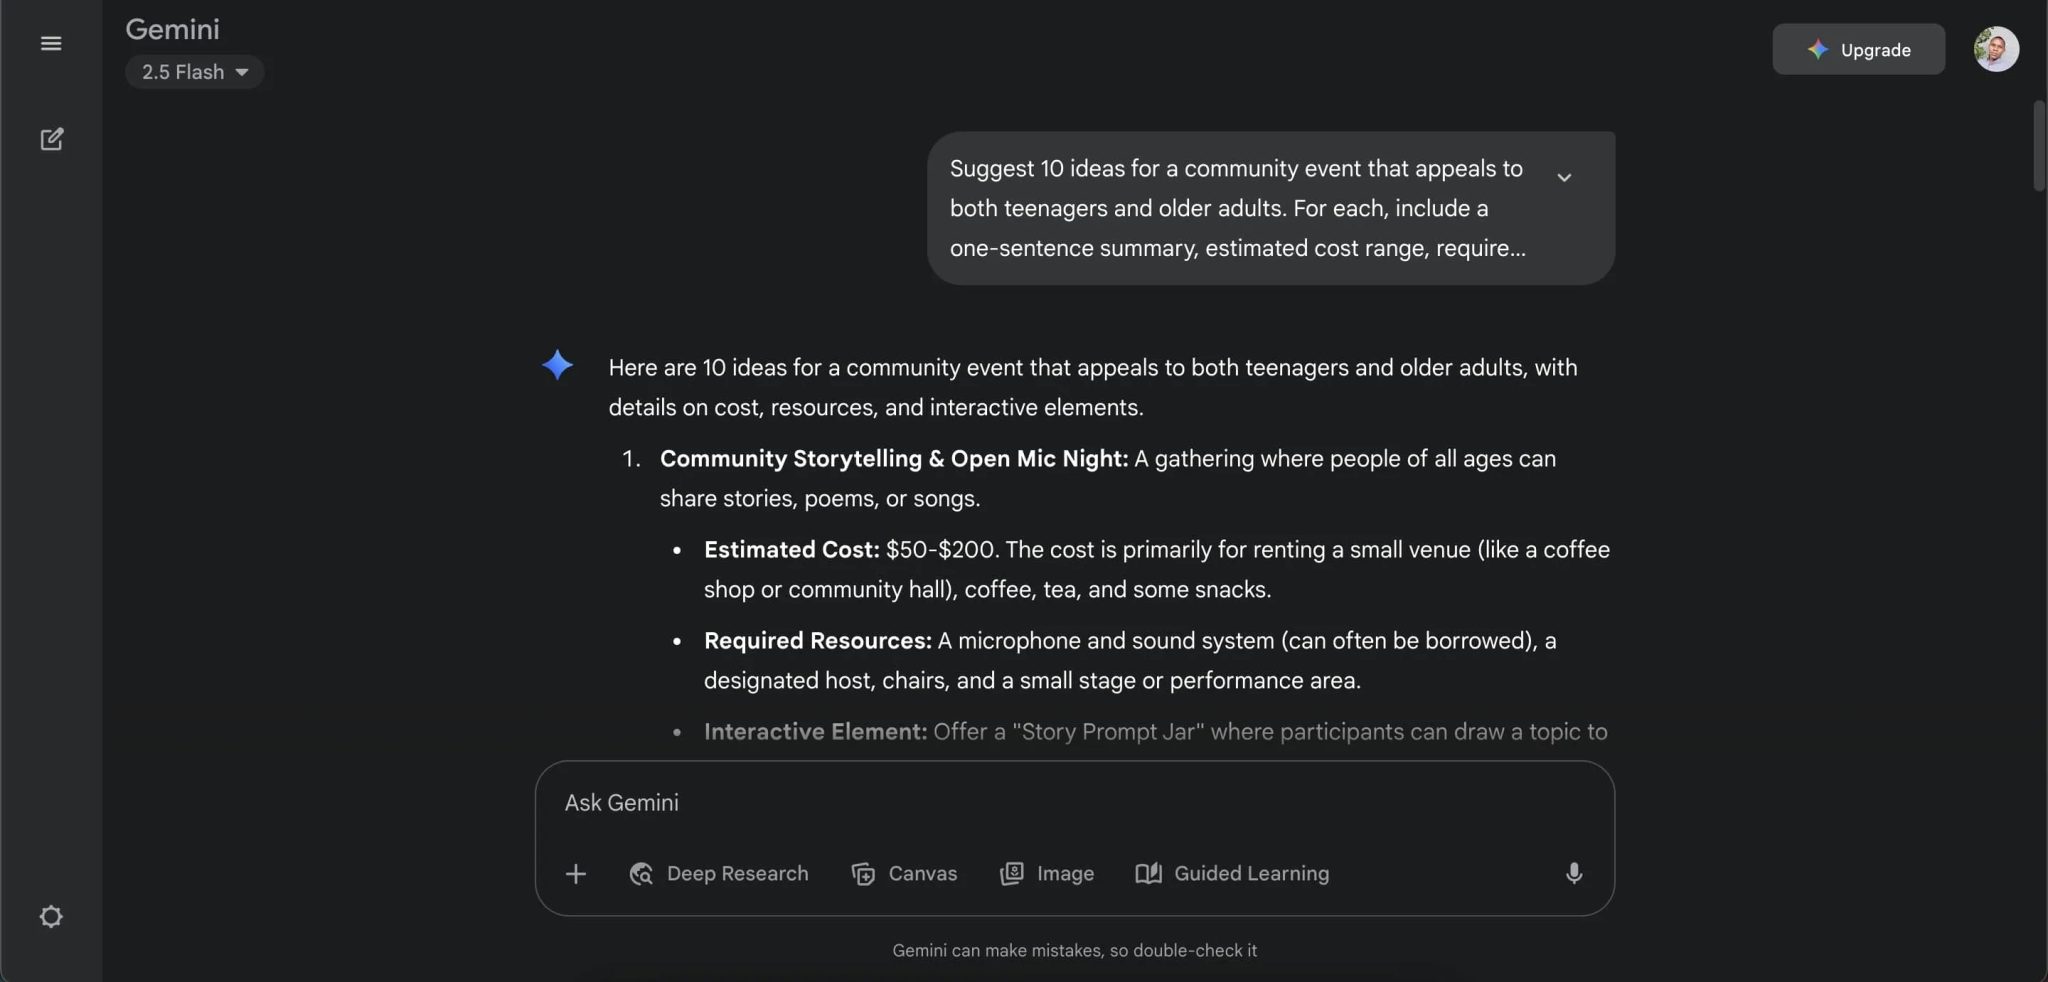
Task: Click the Canvas tool icon
Action: coord(863,874)
